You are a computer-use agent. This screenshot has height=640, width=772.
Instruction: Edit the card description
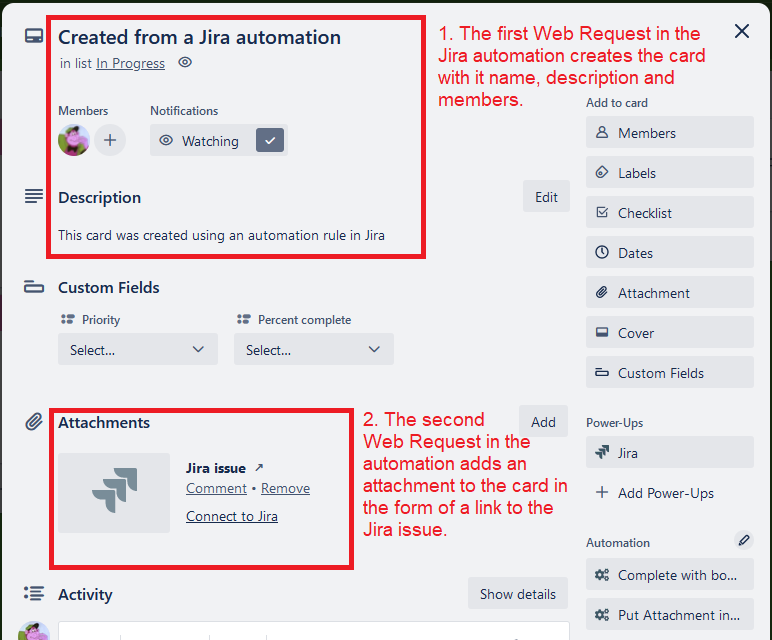click(x=546, y=197)
